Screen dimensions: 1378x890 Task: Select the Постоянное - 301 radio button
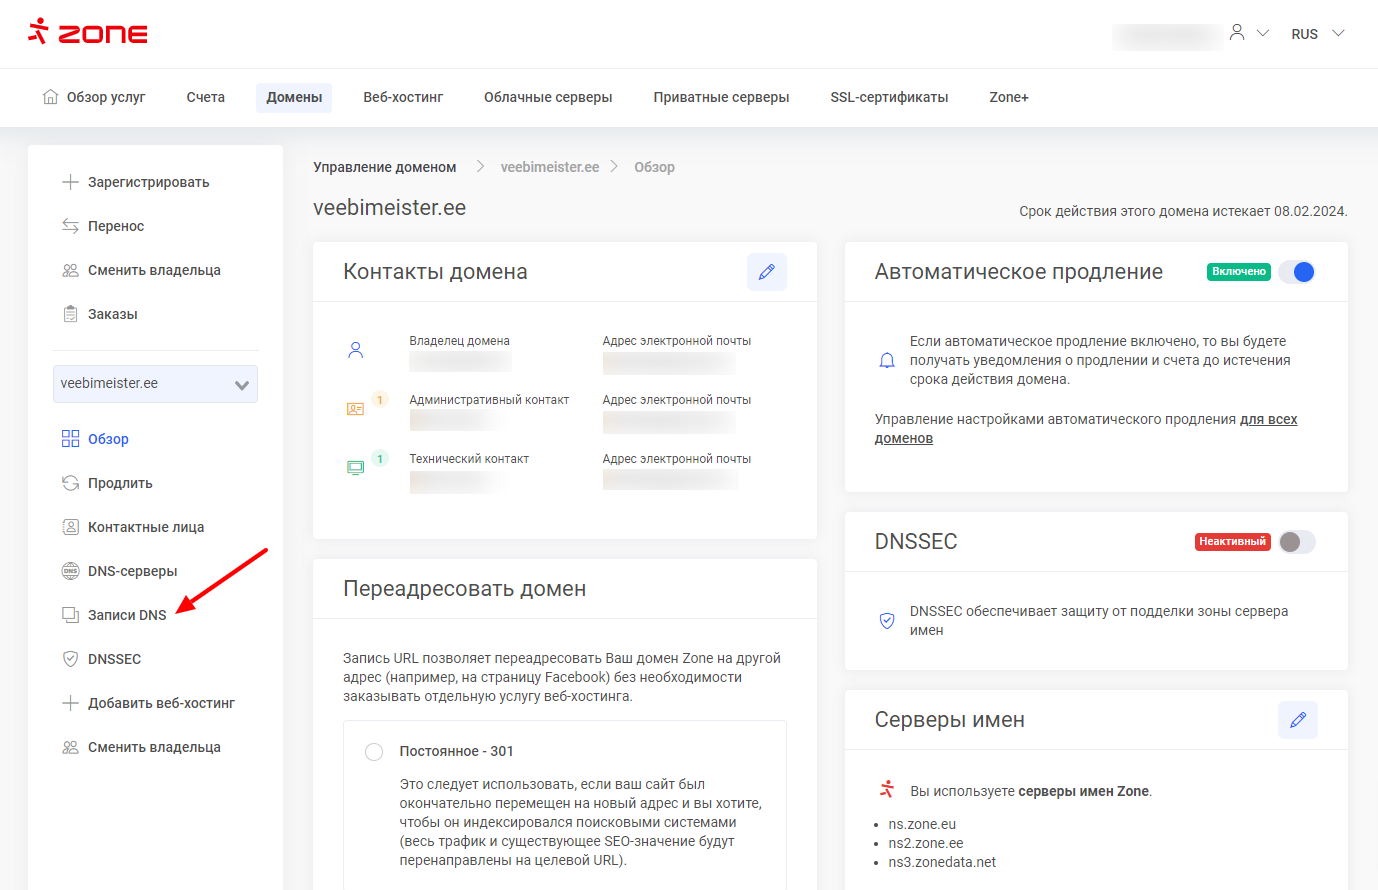tap(374, 752)
